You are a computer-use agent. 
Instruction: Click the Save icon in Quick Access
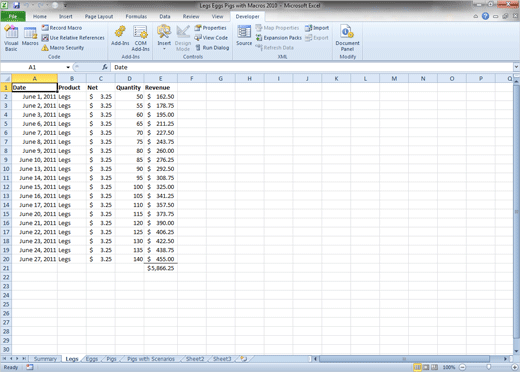pos(16,5)
